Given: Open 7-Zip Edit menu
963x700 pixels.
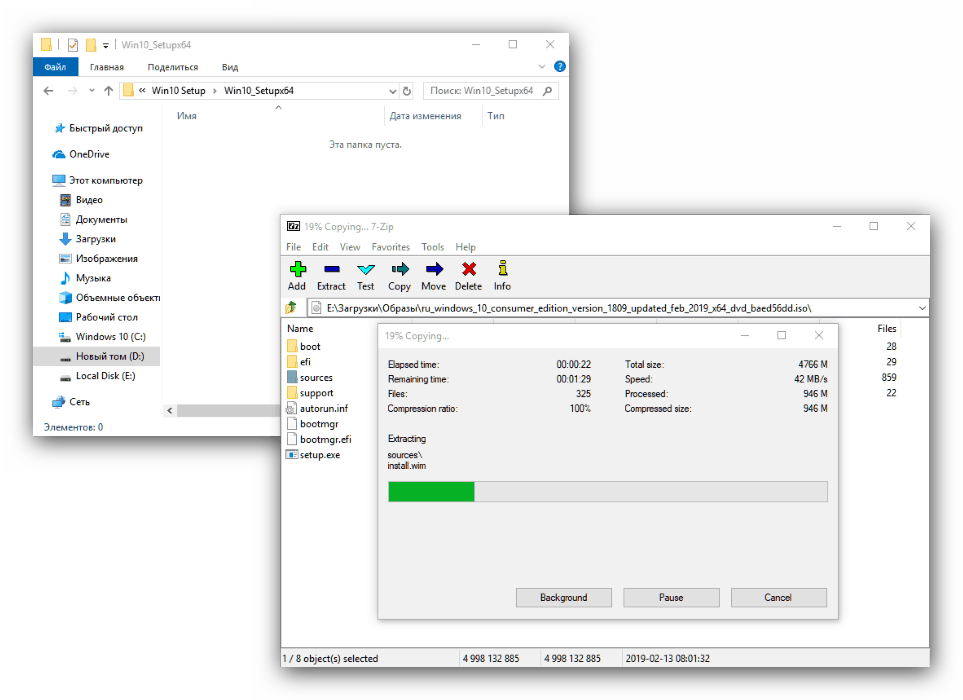Looking at the screenshot, I should pyautogui.click(x=320, y=247).
